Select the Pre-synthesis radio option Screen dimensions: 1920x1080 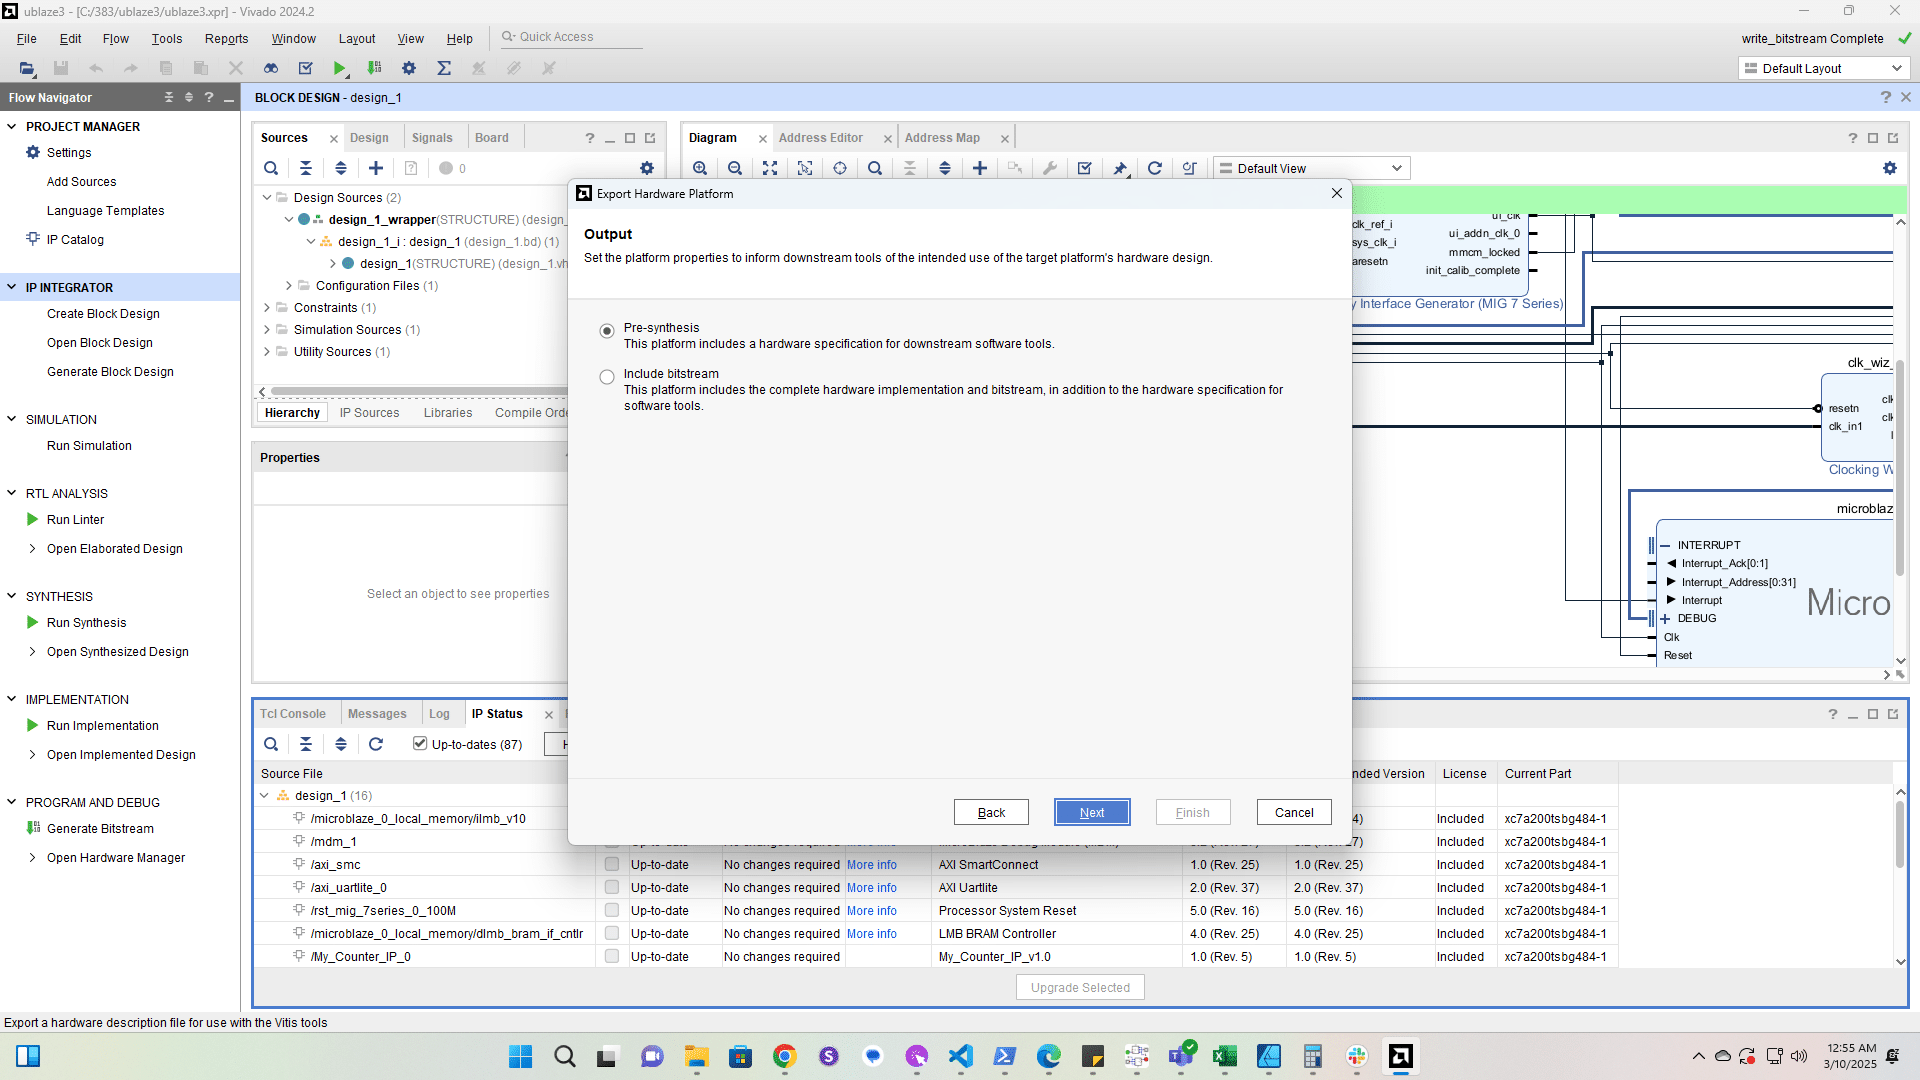607,331
